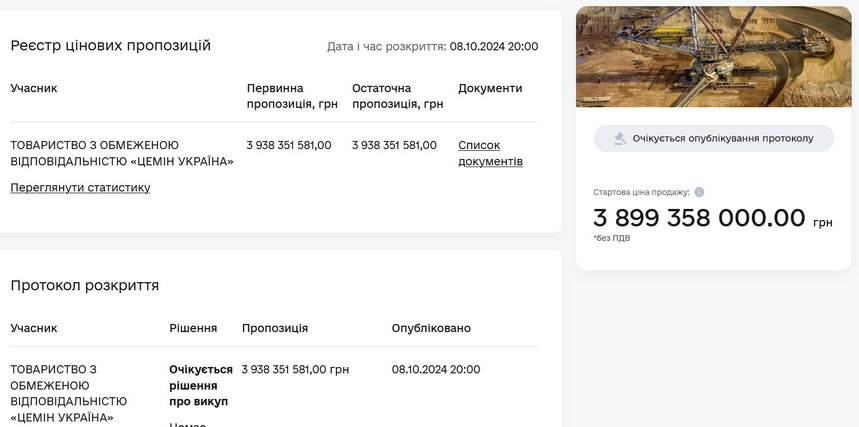The image size is (859, 427).
Task: Open the mining excavator lot image
Action: coord(713,57)
